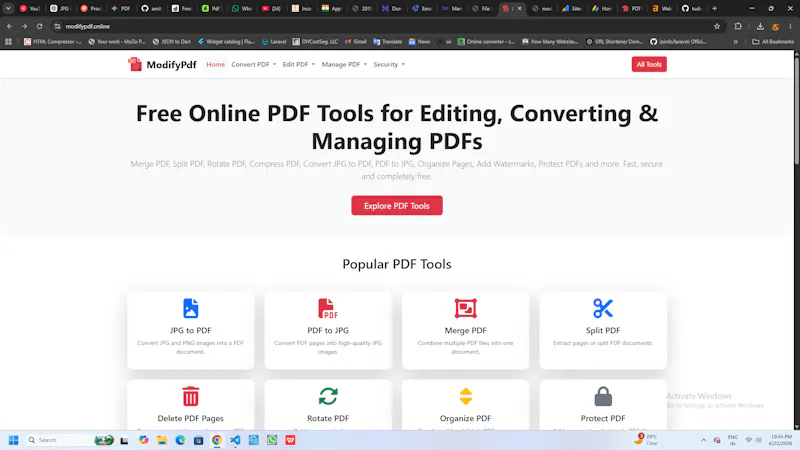800x450 pixels.
Task: Click the ModifyPdf logo icon
Action: click(x=135, y=64)
